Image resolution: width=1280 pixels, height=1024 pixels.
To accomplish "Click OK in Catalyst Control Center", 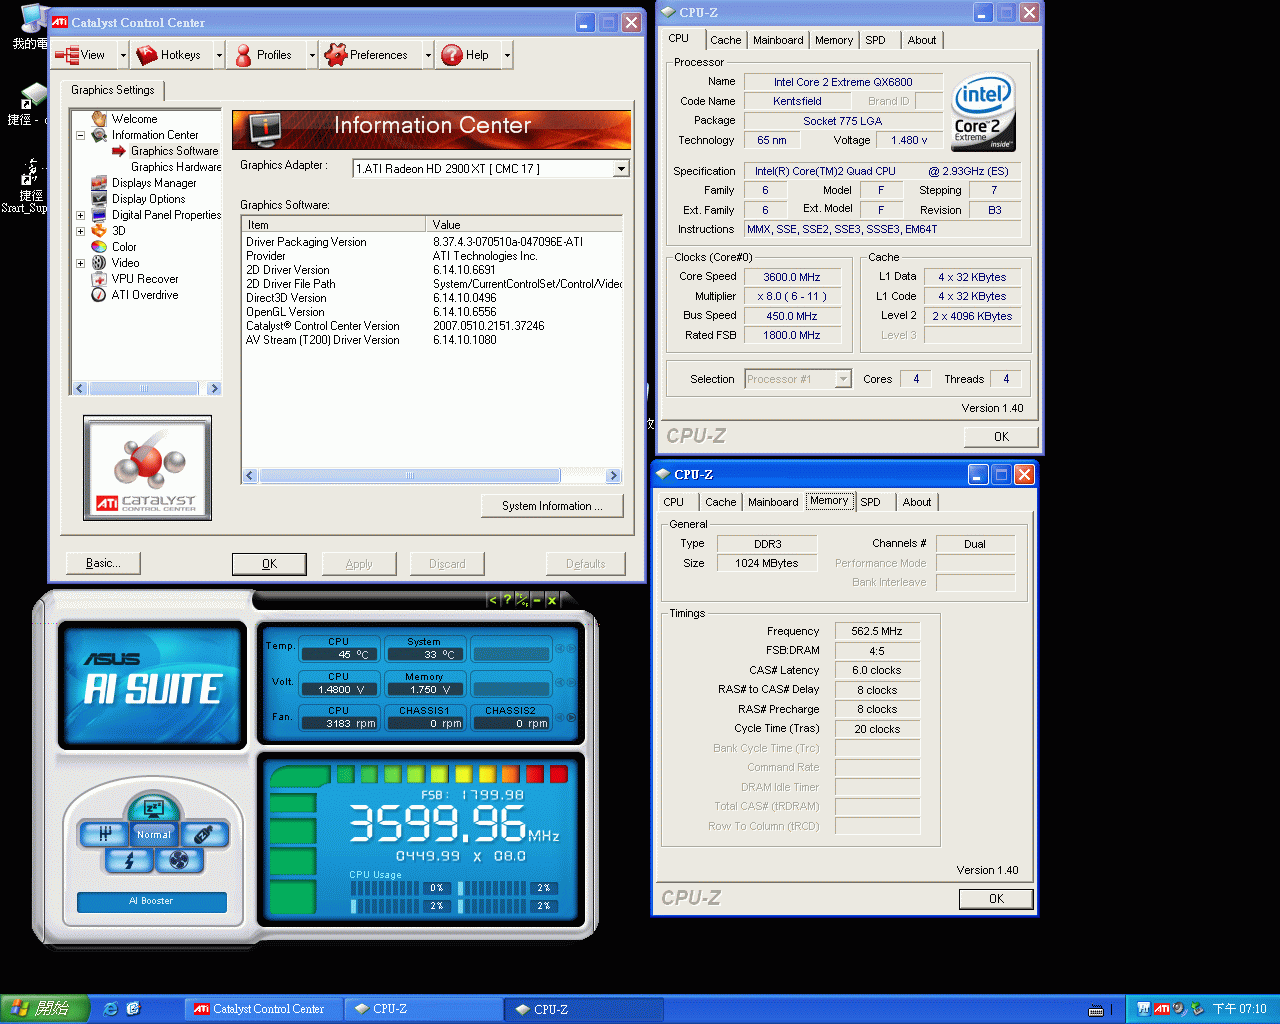I will [269, 564].
